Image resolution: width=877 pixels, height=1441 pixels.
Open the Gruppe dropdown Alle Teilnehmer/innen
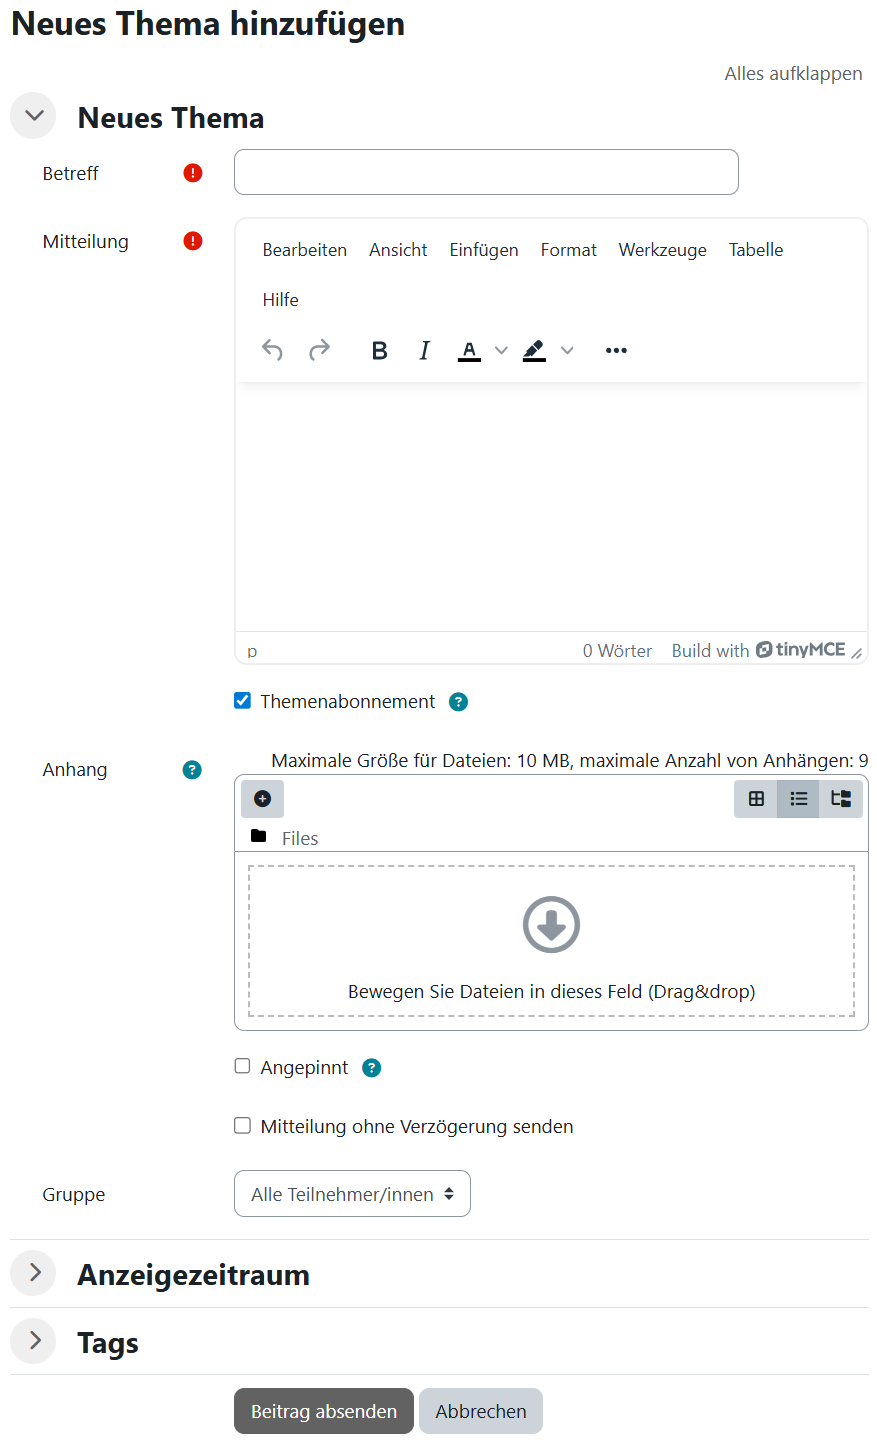tap(352, 1194)
